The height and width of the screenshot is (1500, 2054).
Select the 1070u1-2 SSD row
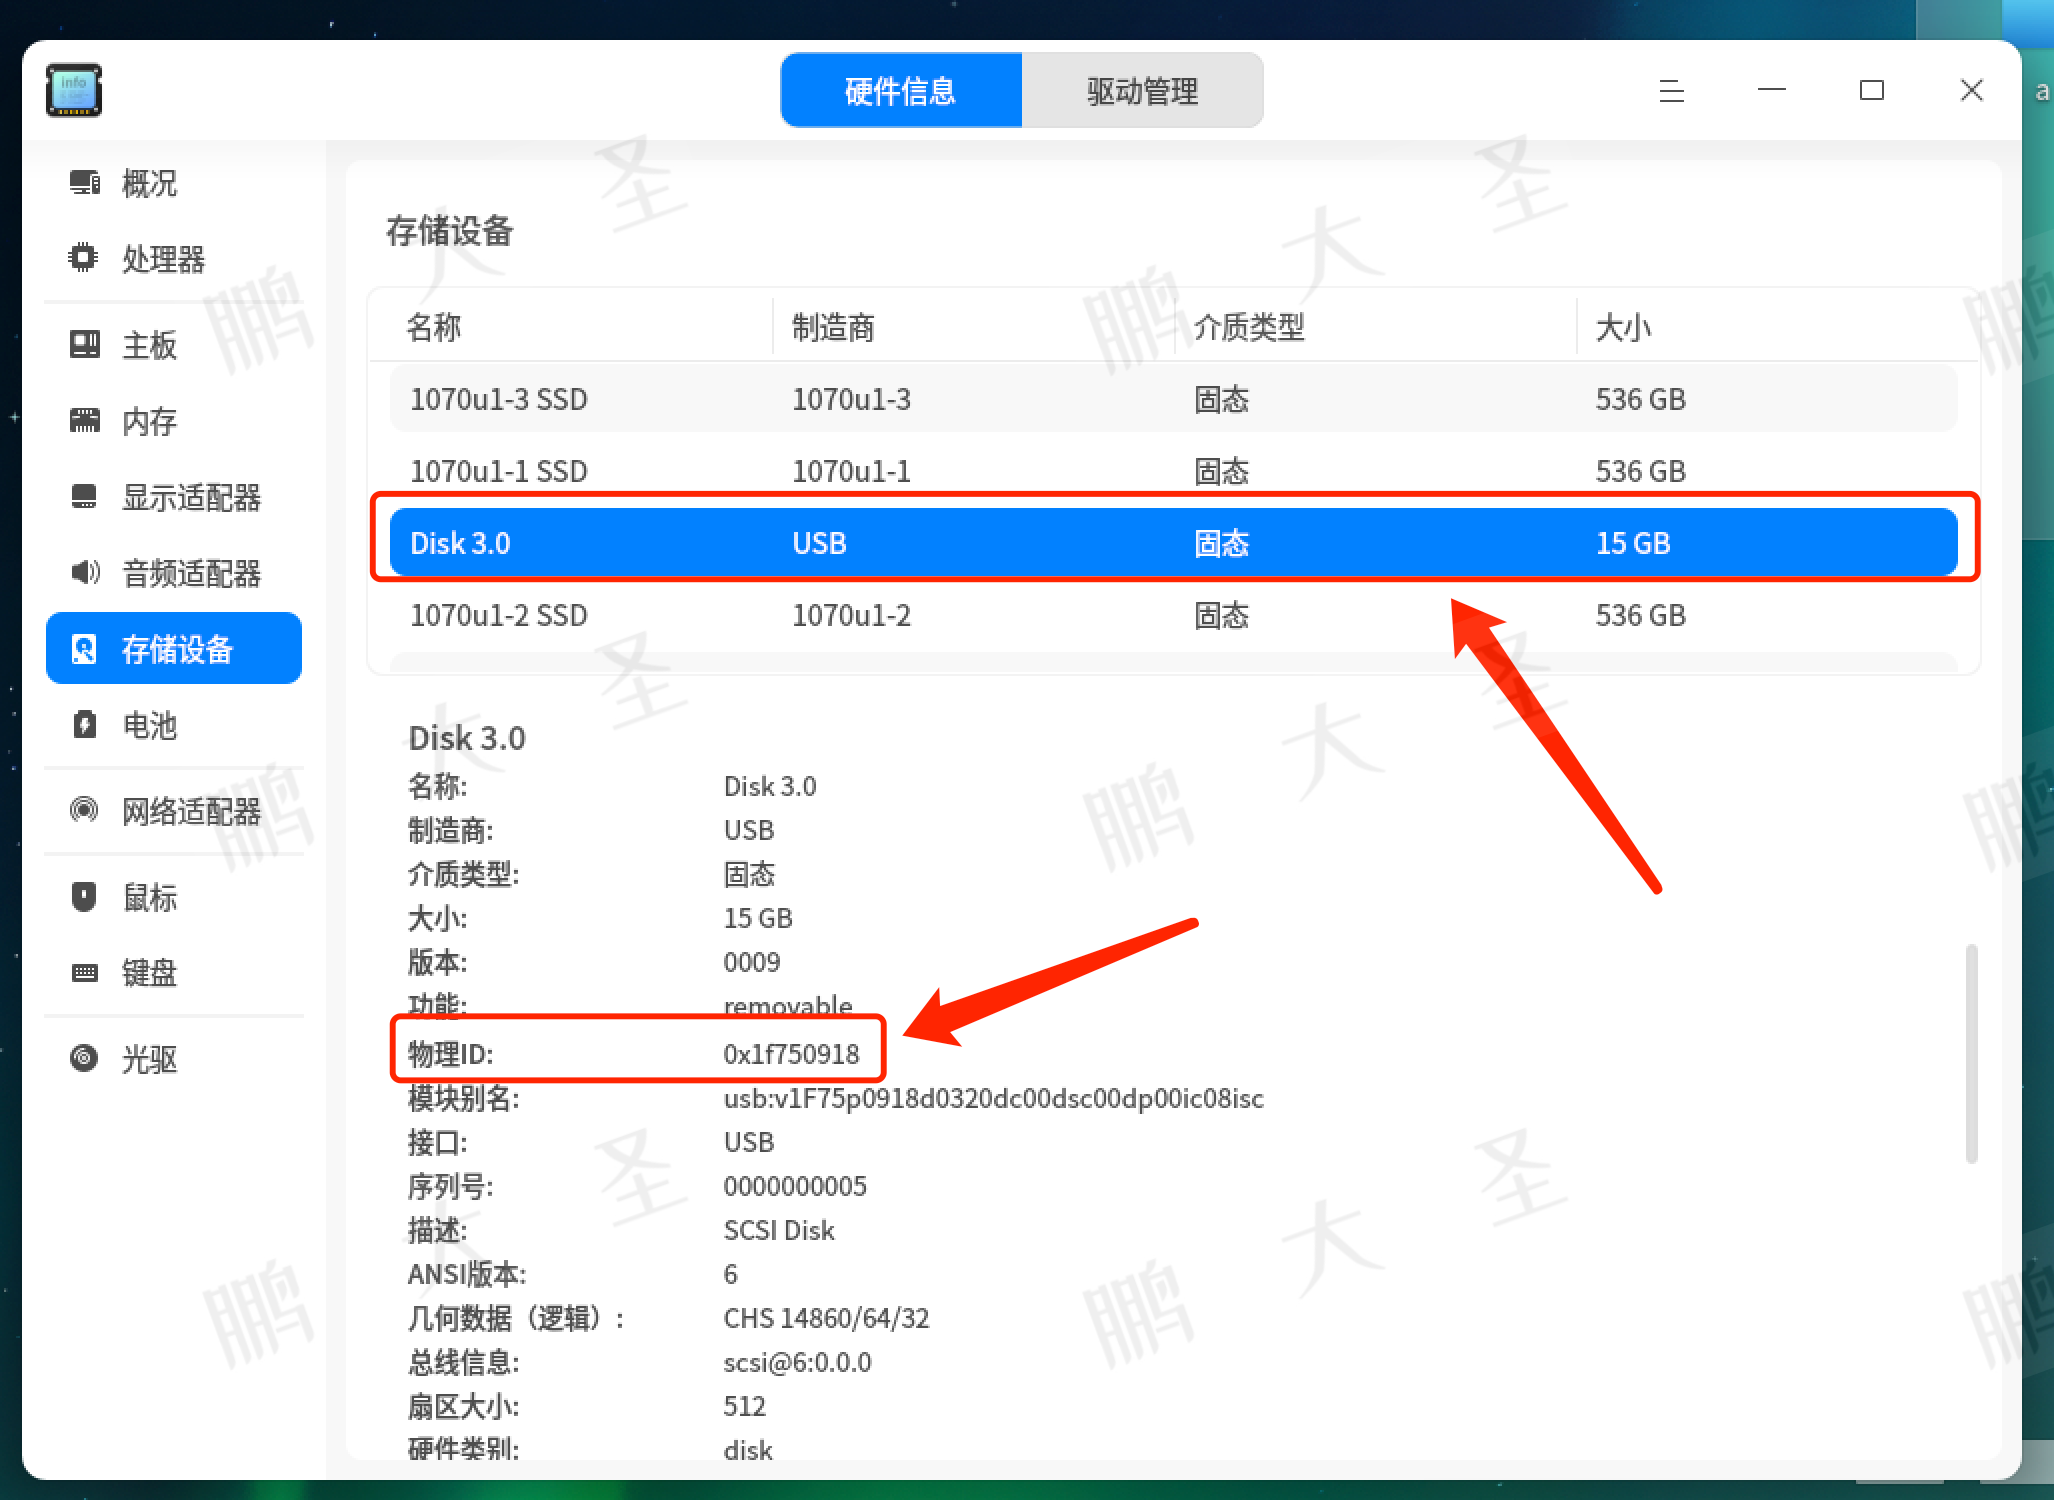pos(1174,615)
